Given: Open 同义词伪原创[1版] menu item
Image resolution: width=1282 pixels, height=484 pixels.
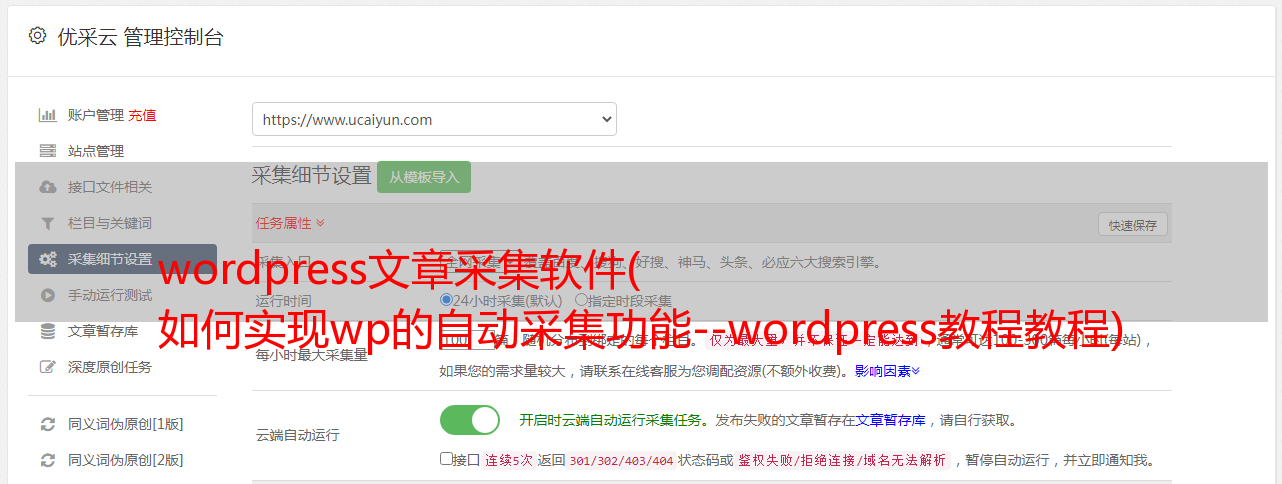Looking at the screenshot, I should pos(126,424).
